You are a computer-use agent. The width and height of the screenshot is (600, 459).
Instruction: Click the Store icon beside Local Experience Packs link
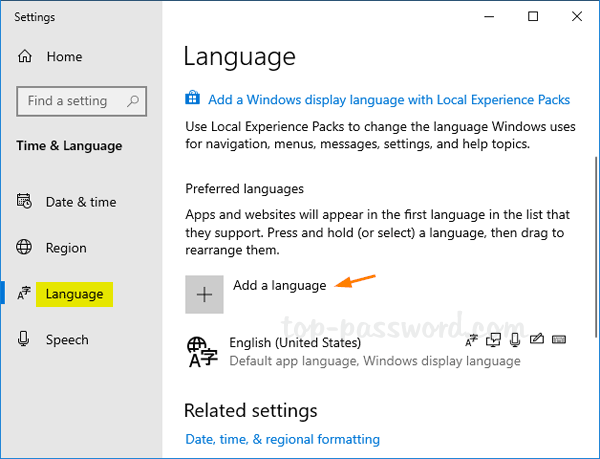[193, 99]
